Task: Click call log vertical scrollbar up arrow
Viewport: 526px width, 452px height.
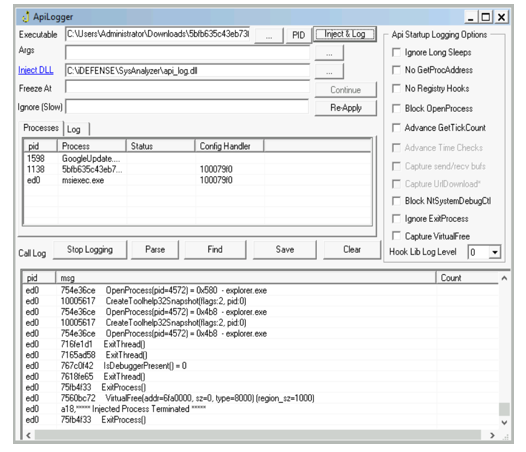Action: coord(504,278)
